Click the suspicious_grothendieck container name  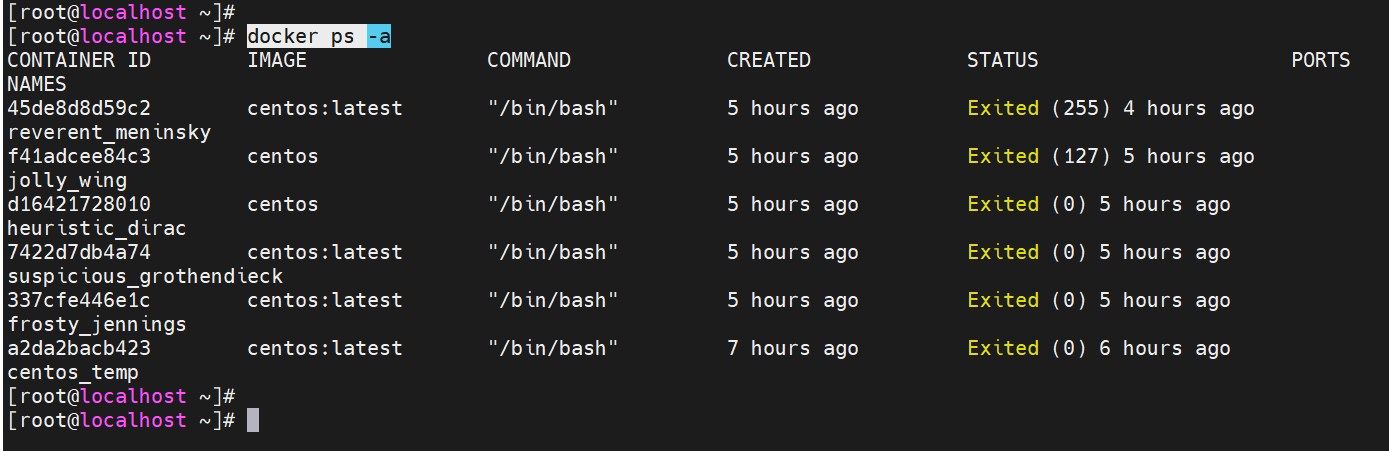point(145,276)
